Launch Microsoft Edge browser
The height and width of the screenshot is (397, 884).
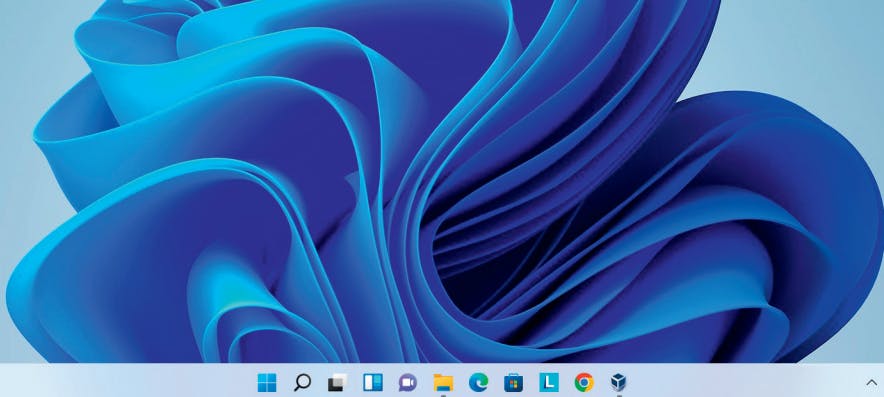pos(478,382)
